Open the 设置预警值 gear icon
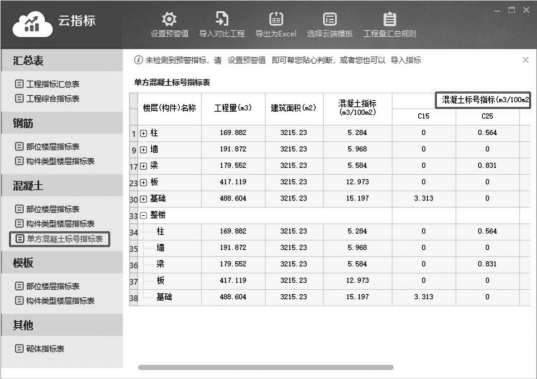Viewport: 537px width, 379px height. 169,20
